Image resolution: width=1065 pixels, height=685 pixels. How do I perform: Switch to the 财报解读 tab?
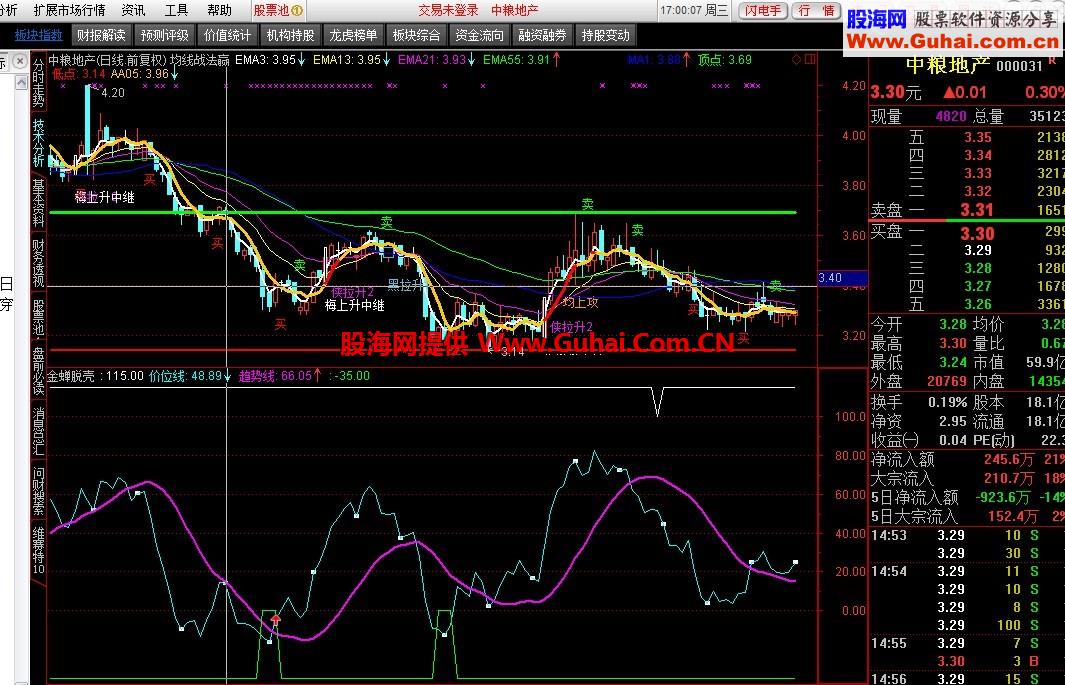click(x=101, y=35)
